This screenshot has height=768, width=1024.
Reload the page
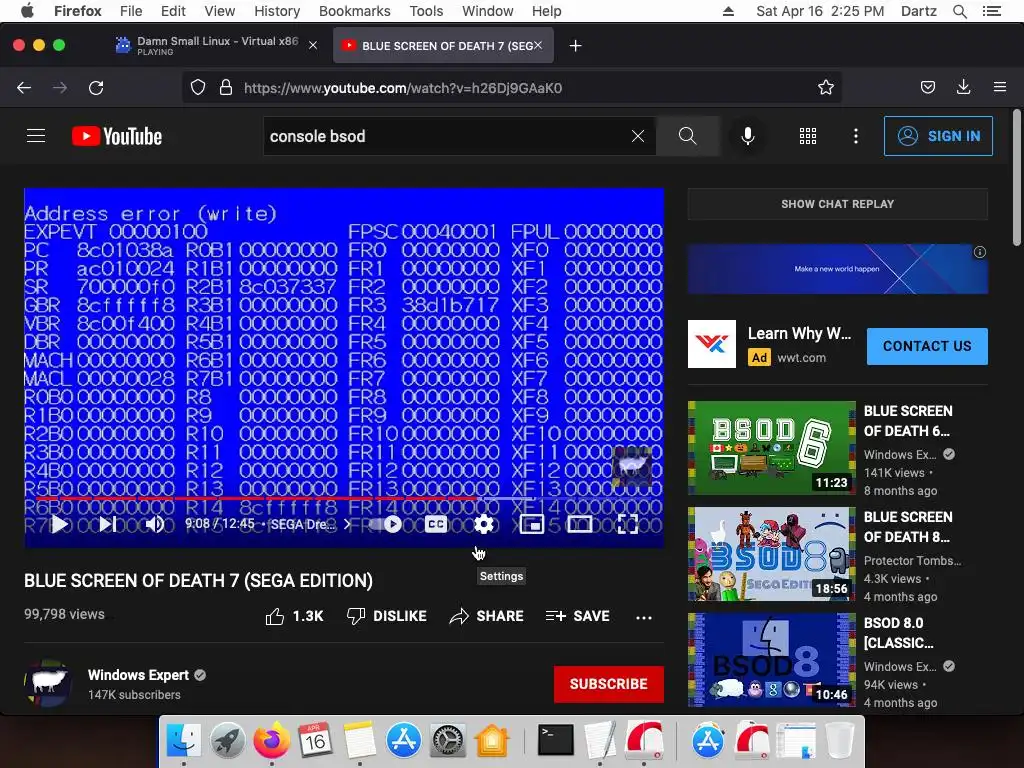(96, 88)
